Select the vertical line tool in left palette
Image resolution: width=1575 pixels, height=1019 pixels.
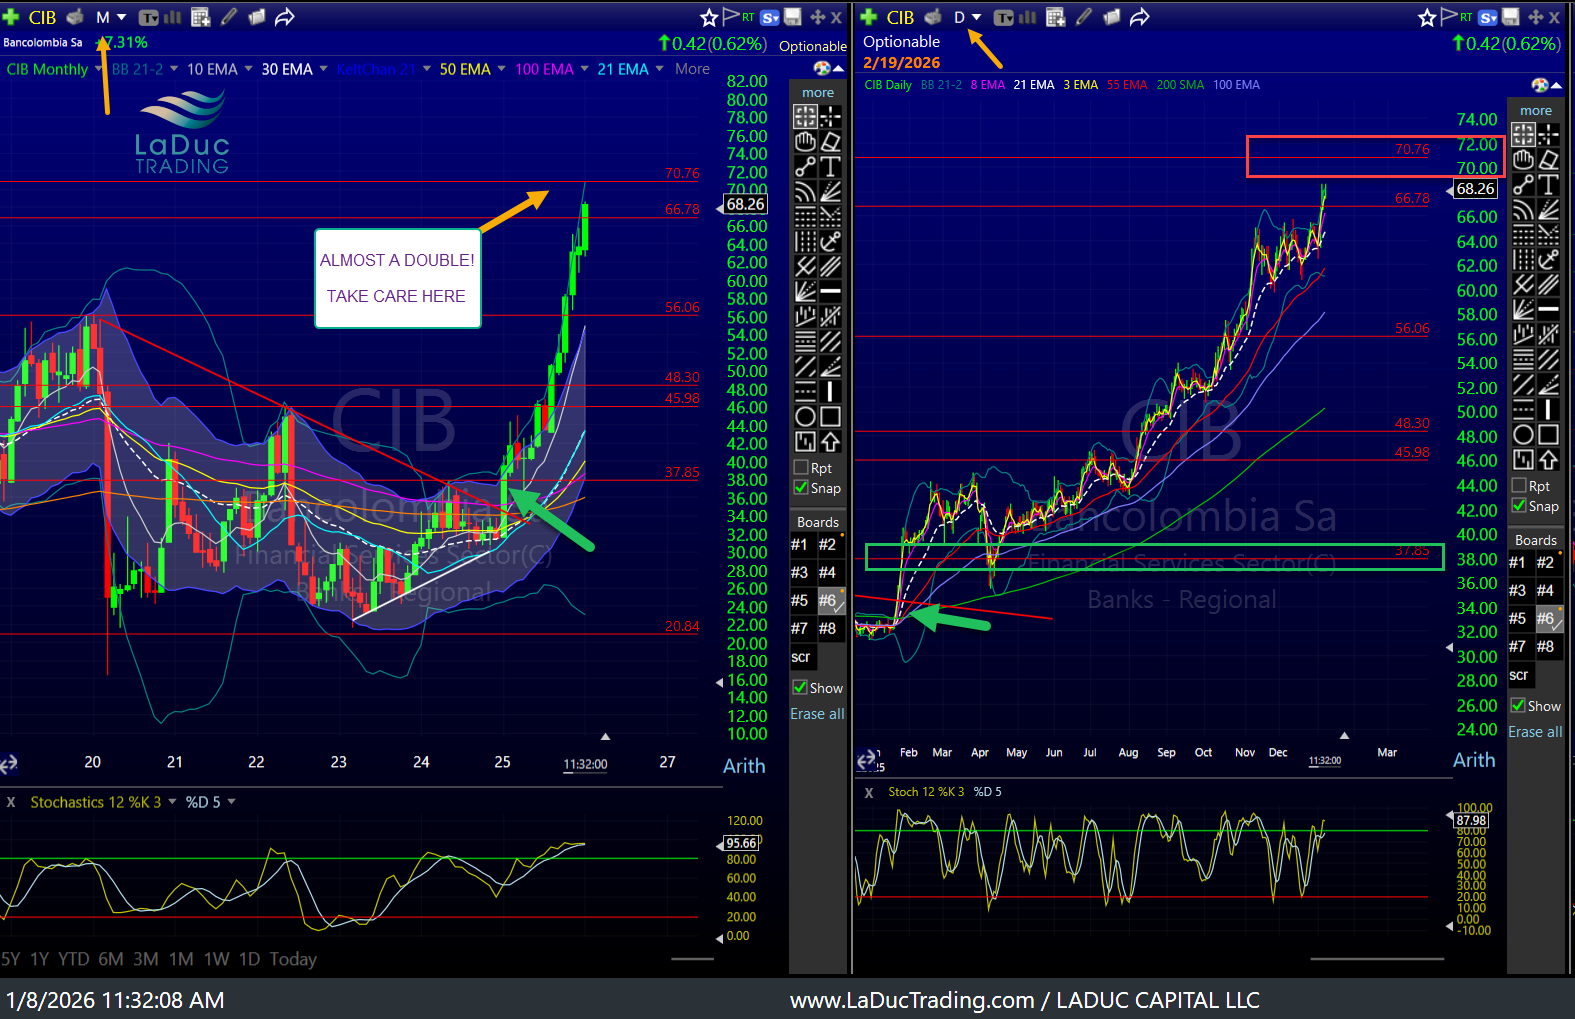pos(831,392)
